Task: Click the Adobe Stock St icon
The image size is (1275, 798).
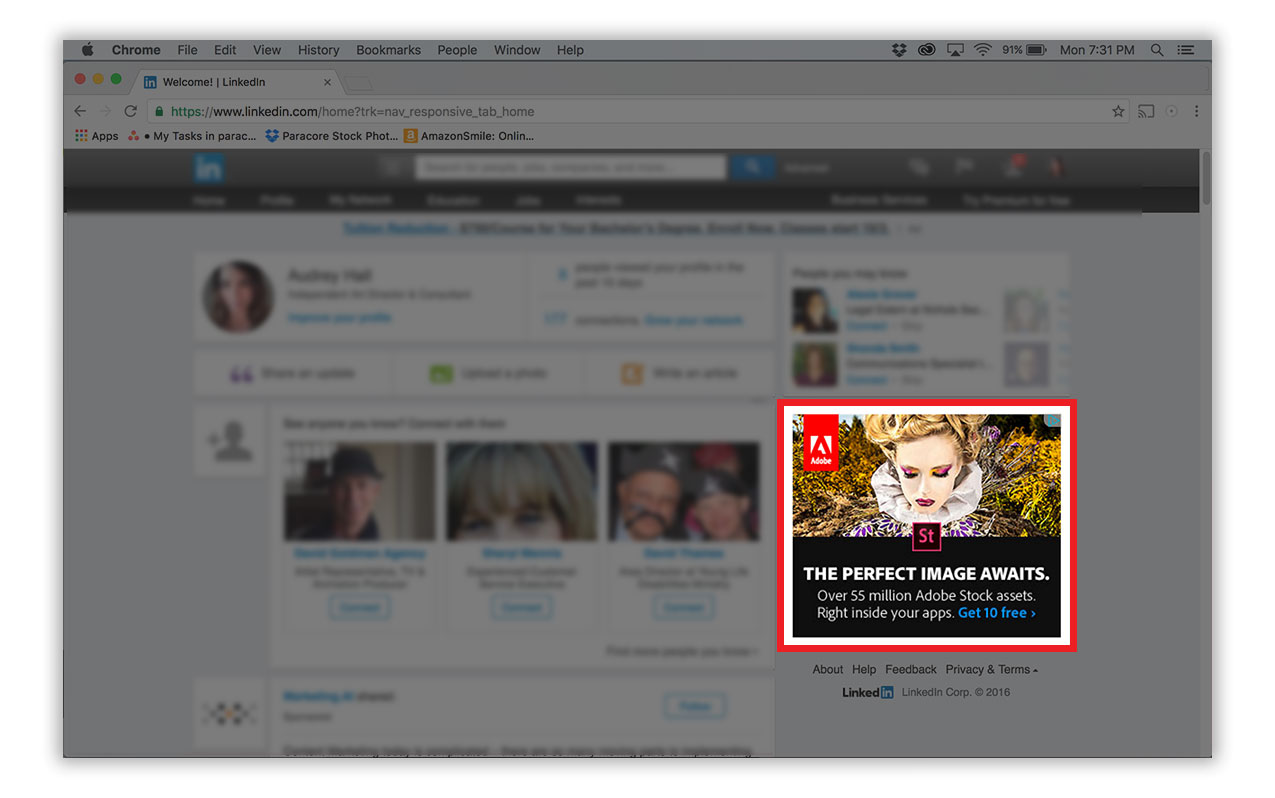Action: pyautogui.click(x=927, y=536)
